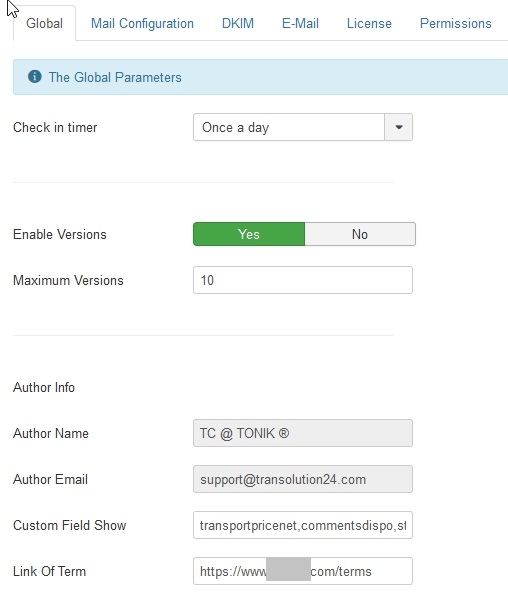Image resolution: width=508 pixels, height=598 pixels.
Task: Click the Author Info heading
Action: pos(44,387)
